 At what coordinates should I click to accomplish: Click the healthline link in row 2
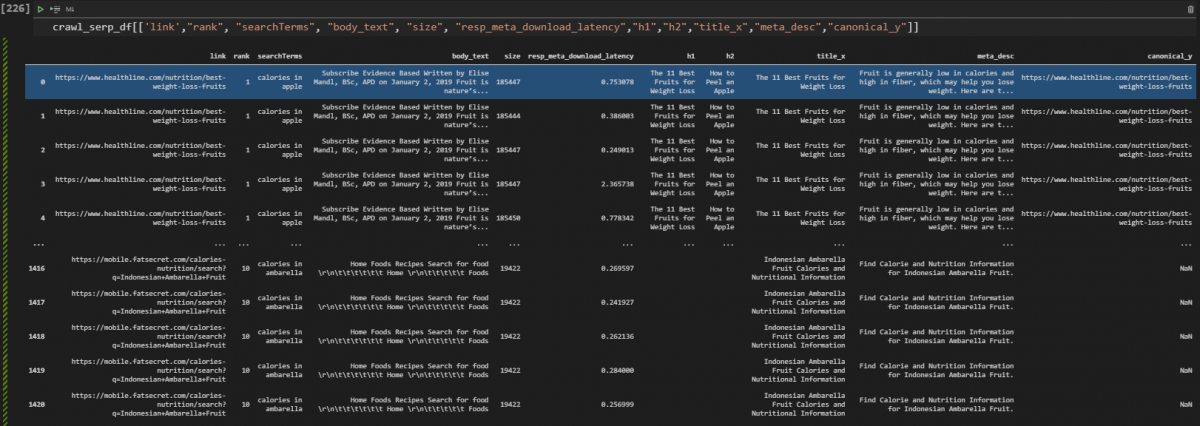click(140, 150)
